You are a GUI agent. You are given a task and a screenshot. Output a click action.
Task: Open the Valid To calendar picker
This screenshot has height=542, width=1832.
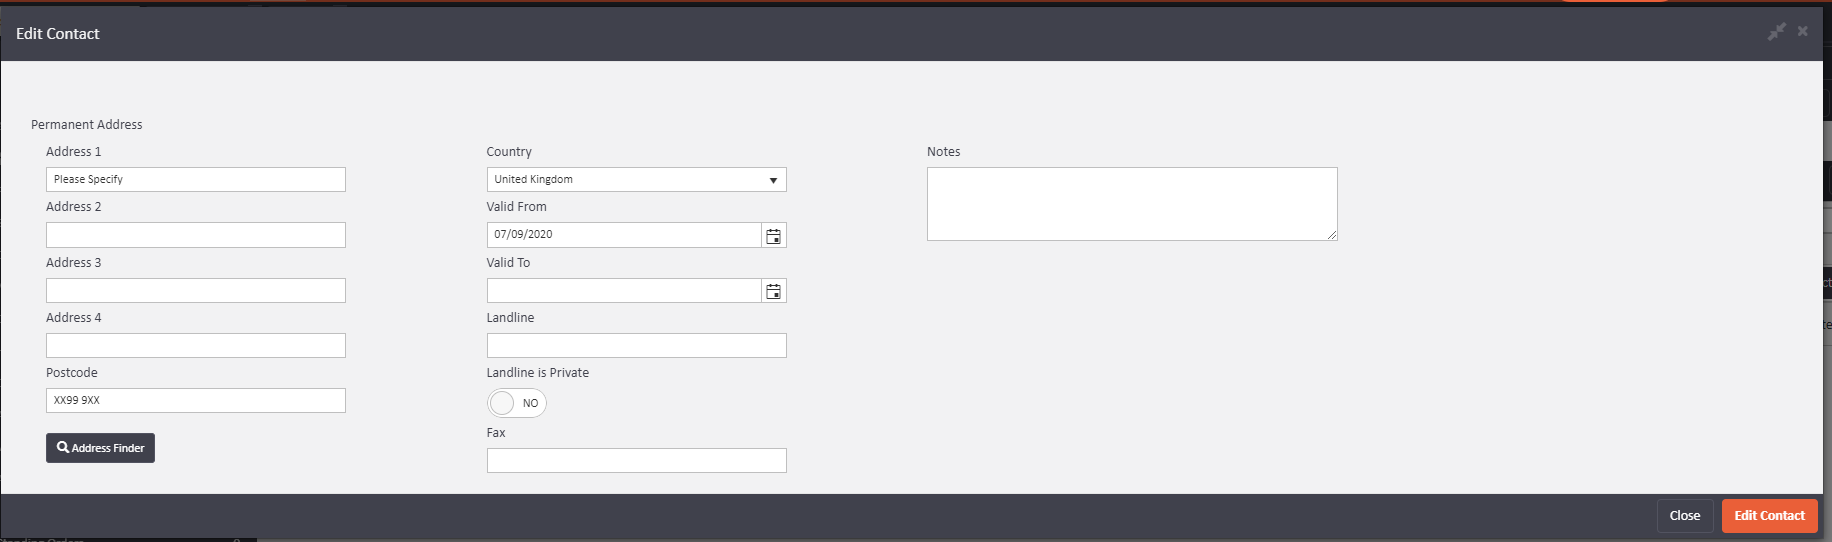(x=773, y=291)
